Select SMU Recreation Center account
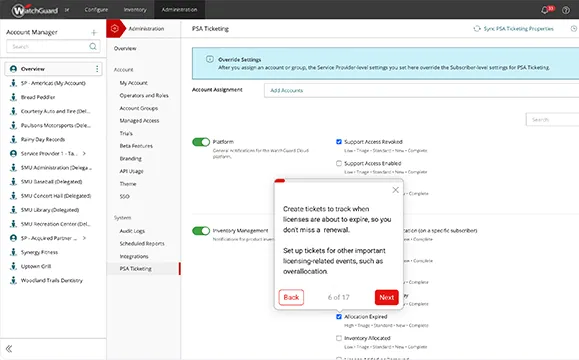Image resolution: width=579 pixels, height=360 pixels. 55,224
